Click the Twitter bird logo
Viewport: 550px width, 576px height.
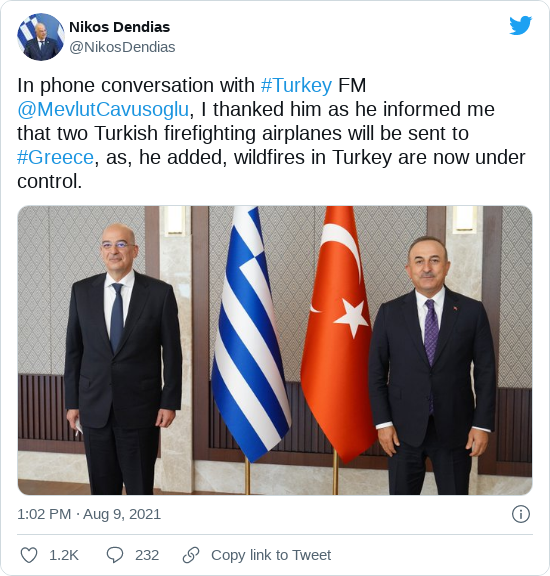(521, 25)
